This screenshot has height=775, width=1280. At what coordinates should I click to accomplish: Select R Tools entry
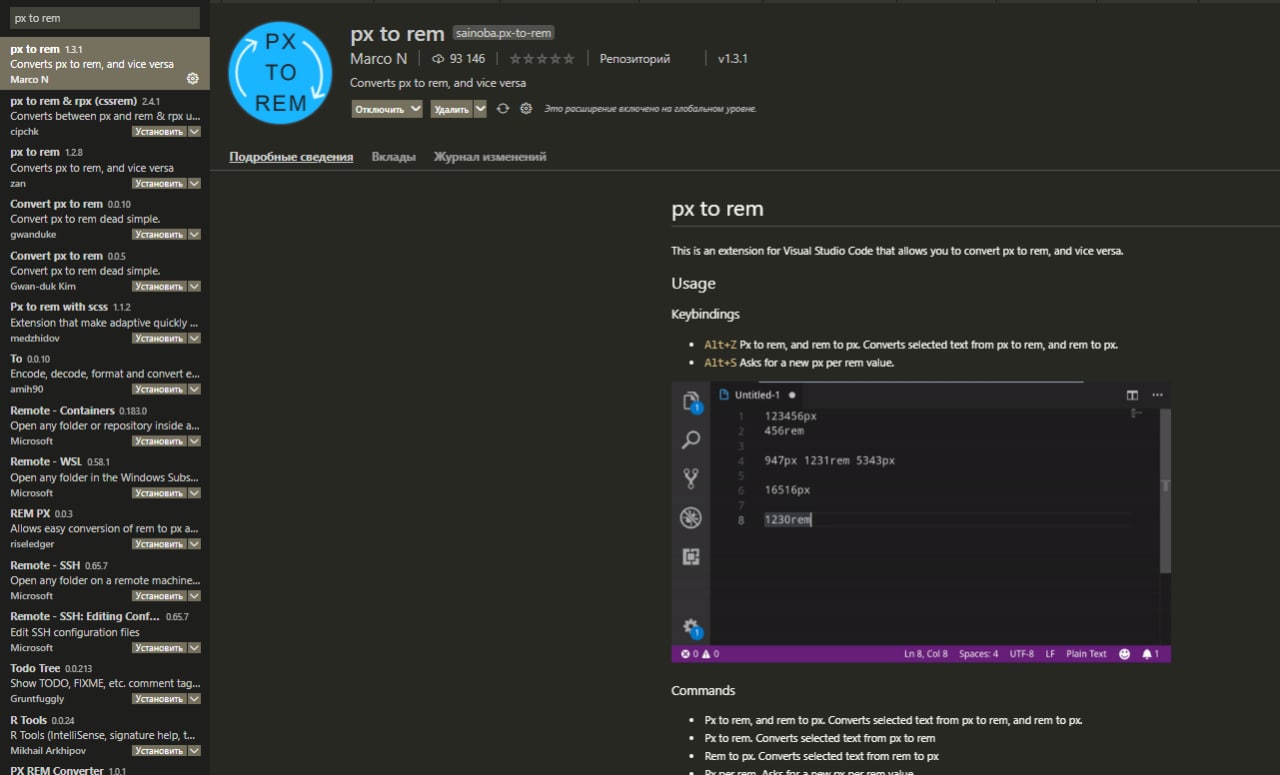click(105, 736)
